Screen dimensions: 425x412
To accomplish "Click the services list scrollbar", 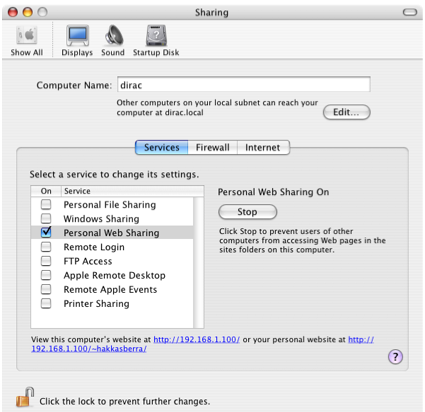I will pos(199,263).
